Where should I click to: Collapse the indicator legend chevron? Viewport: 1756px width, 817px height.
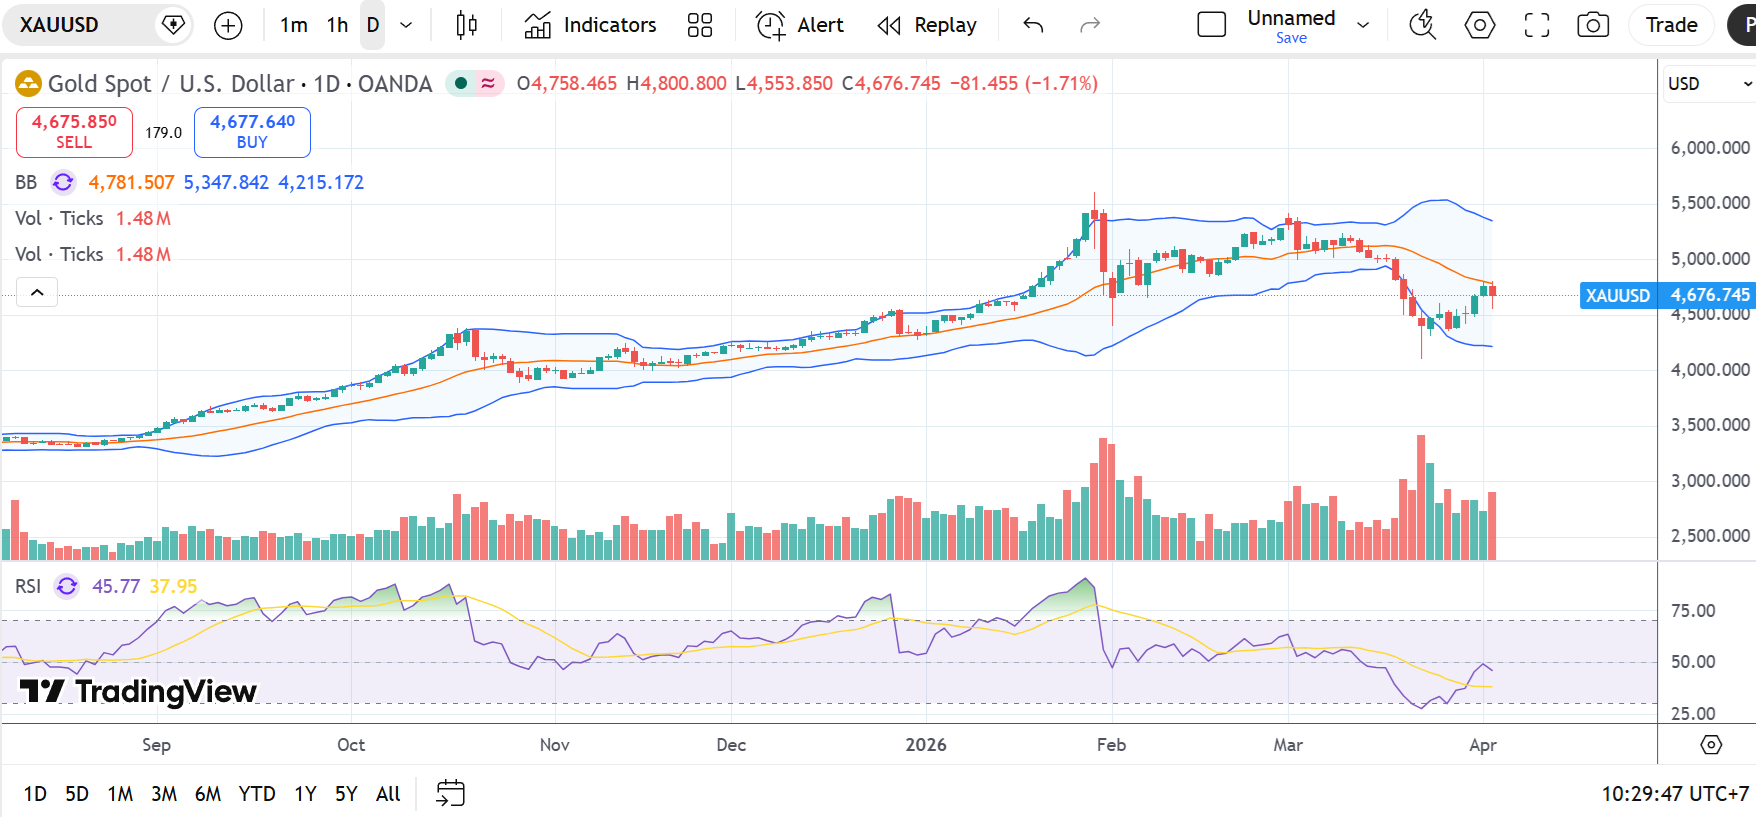pos(37,292)
